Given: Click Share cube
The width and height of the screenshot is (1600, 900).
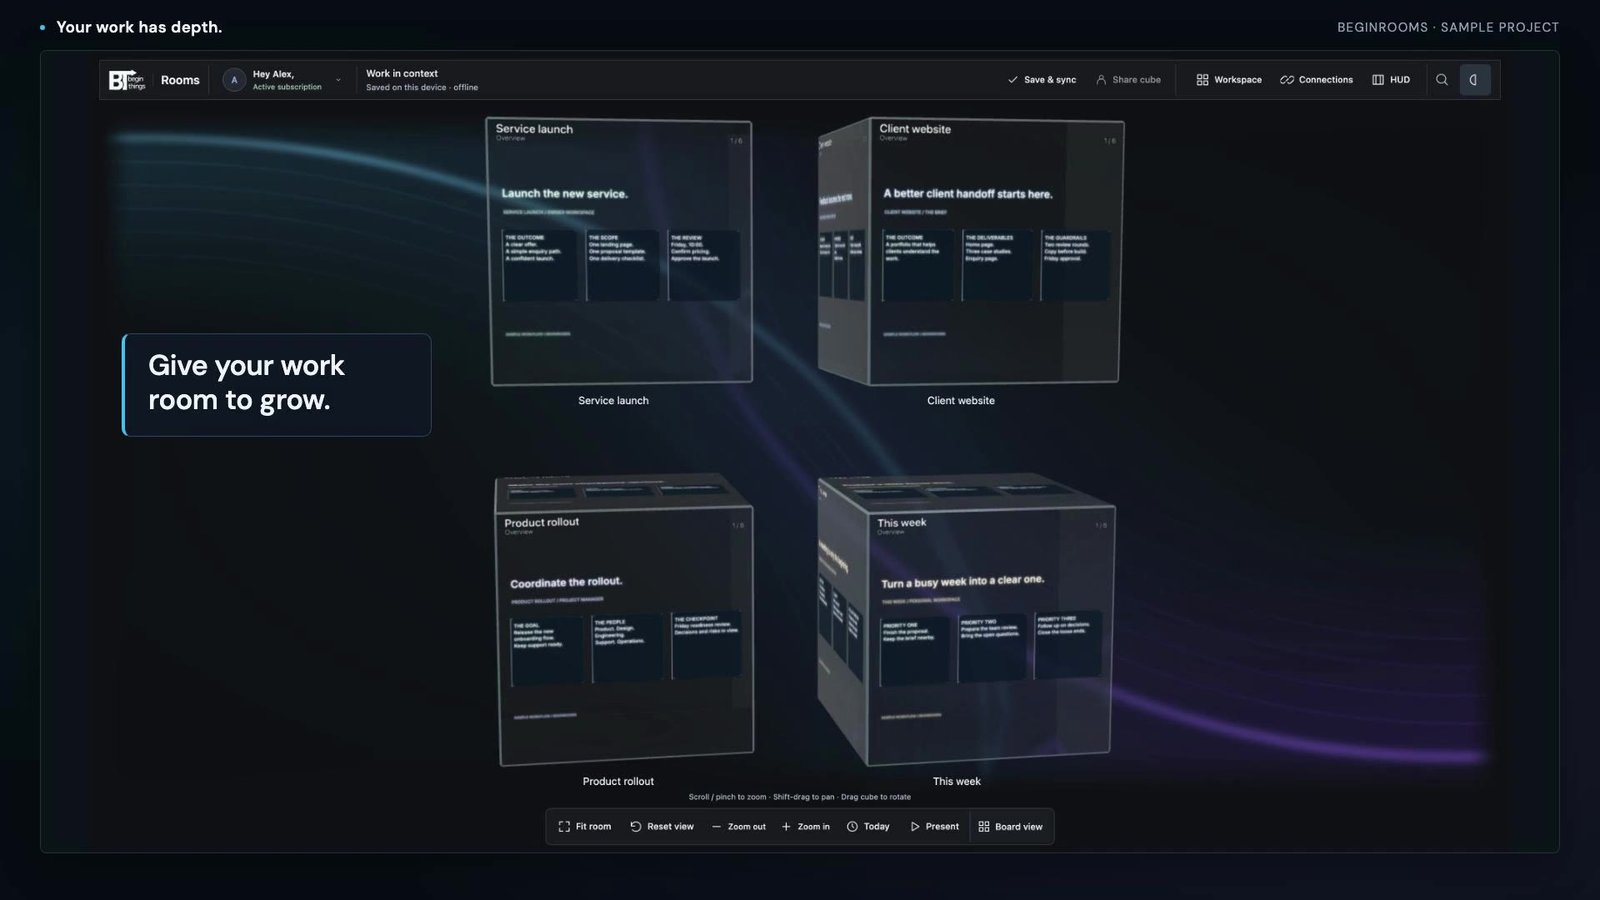Looking at the screenshot, I should 1128,80.
